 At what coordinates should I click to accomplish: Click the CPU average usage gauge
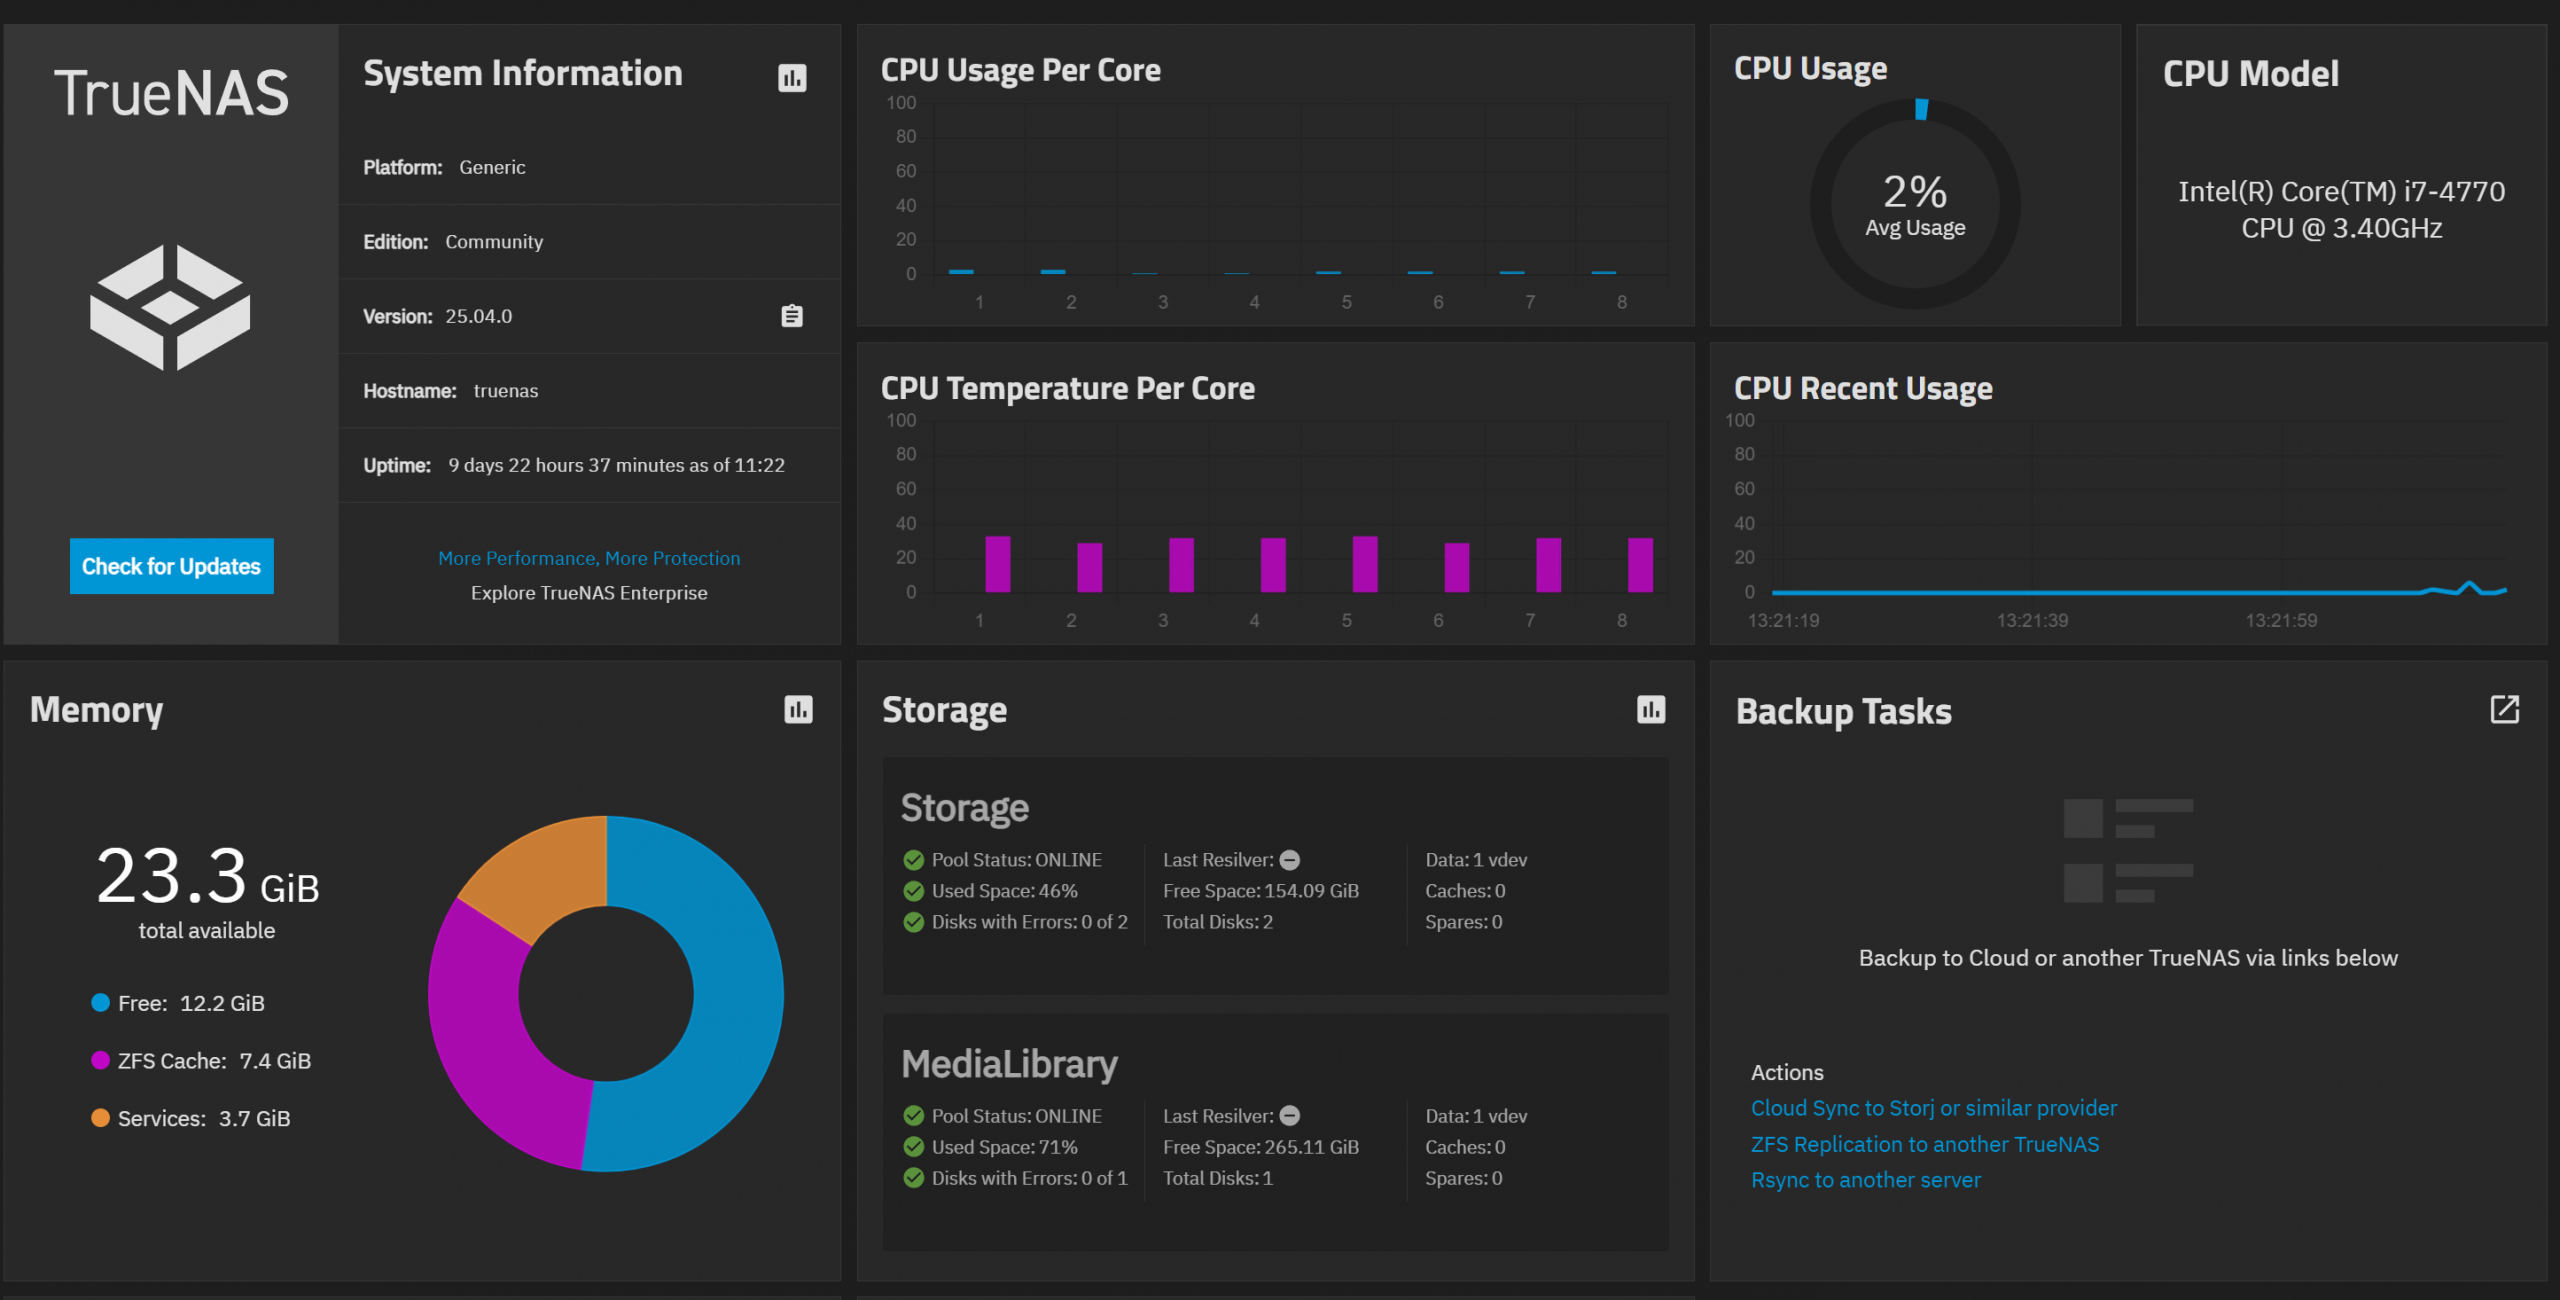(x=1914, y=204)
